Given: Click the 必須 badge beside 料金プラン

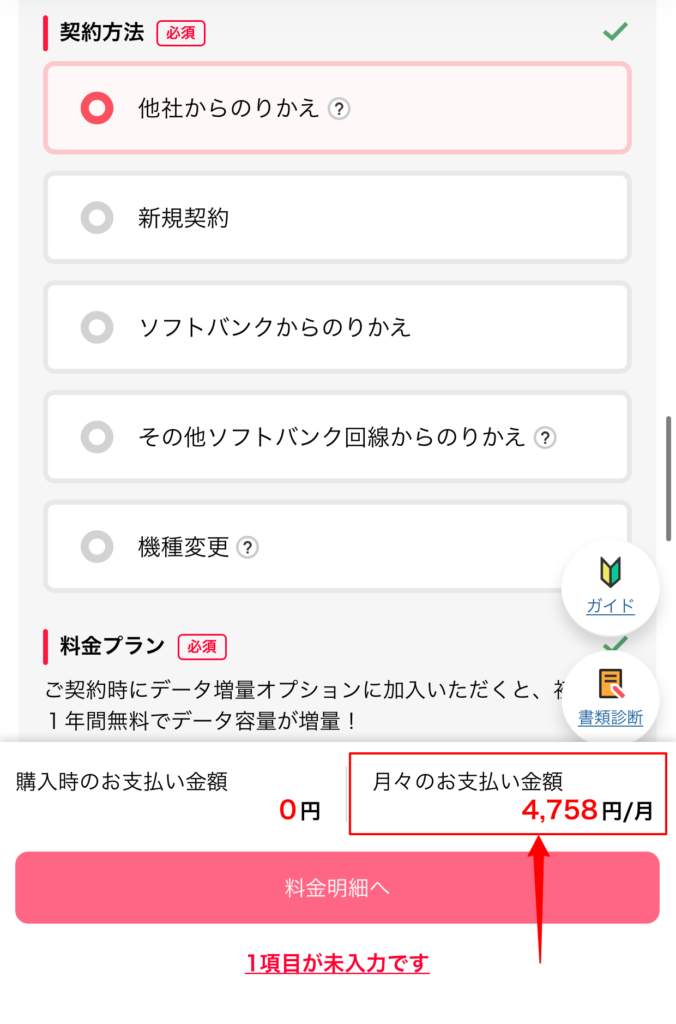Looking at the screenshot, I should 202,647.
